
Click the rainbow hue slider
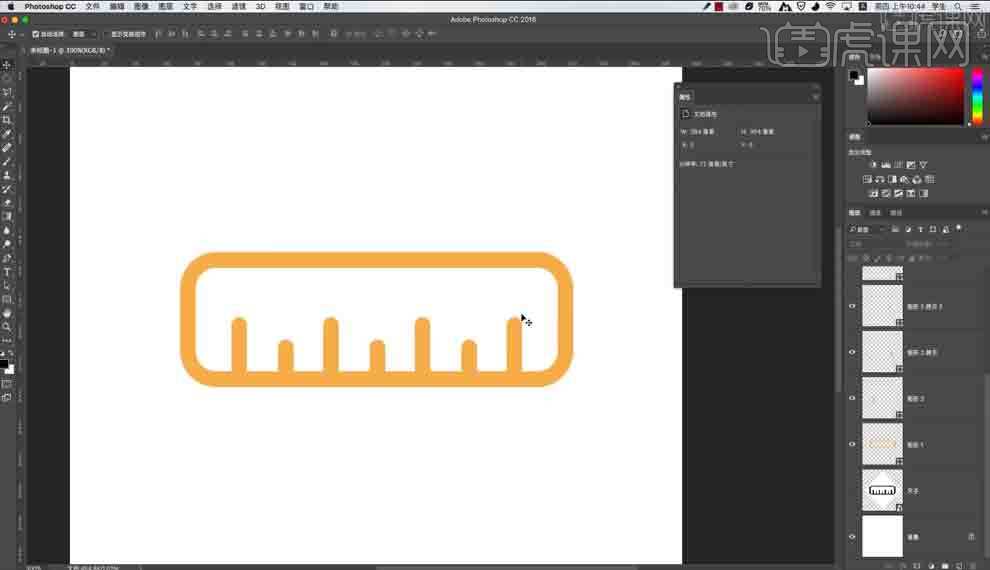coord(977,97)
